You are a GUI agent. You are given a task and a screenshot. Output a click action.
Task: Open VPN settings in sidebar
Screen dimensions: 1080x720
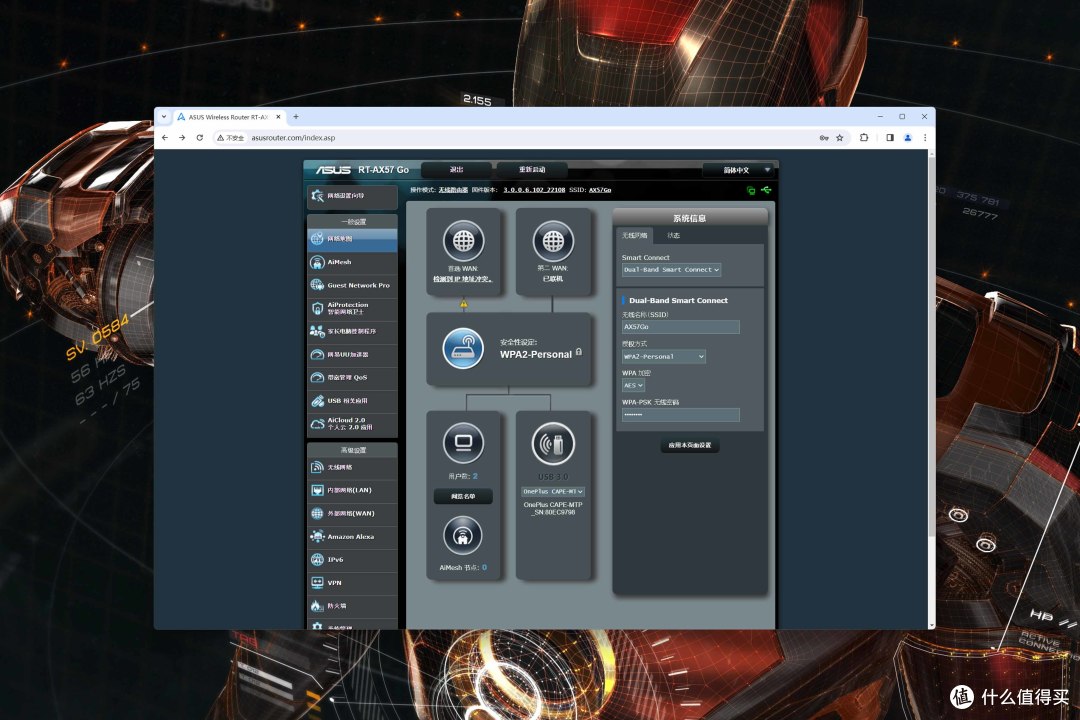point(352,582)
